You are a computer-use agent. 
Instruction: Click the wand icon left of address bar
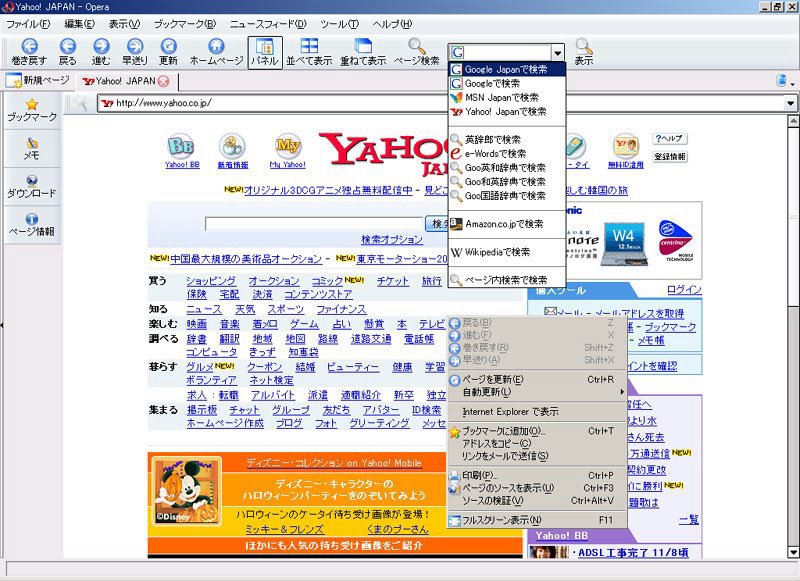[x=81, y=103]
